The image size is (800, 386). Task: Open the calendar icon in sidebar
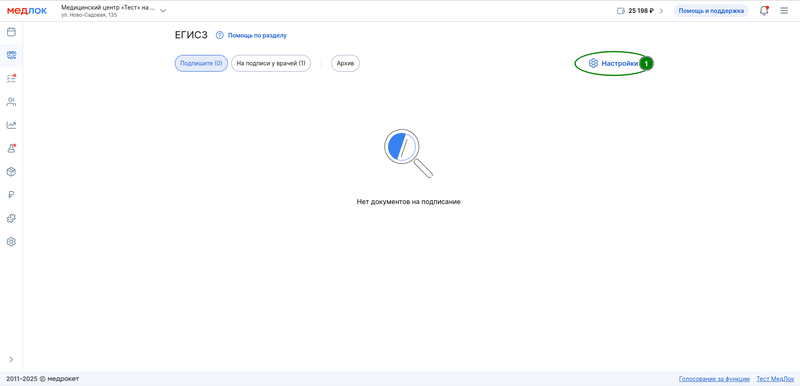(11, 32)
